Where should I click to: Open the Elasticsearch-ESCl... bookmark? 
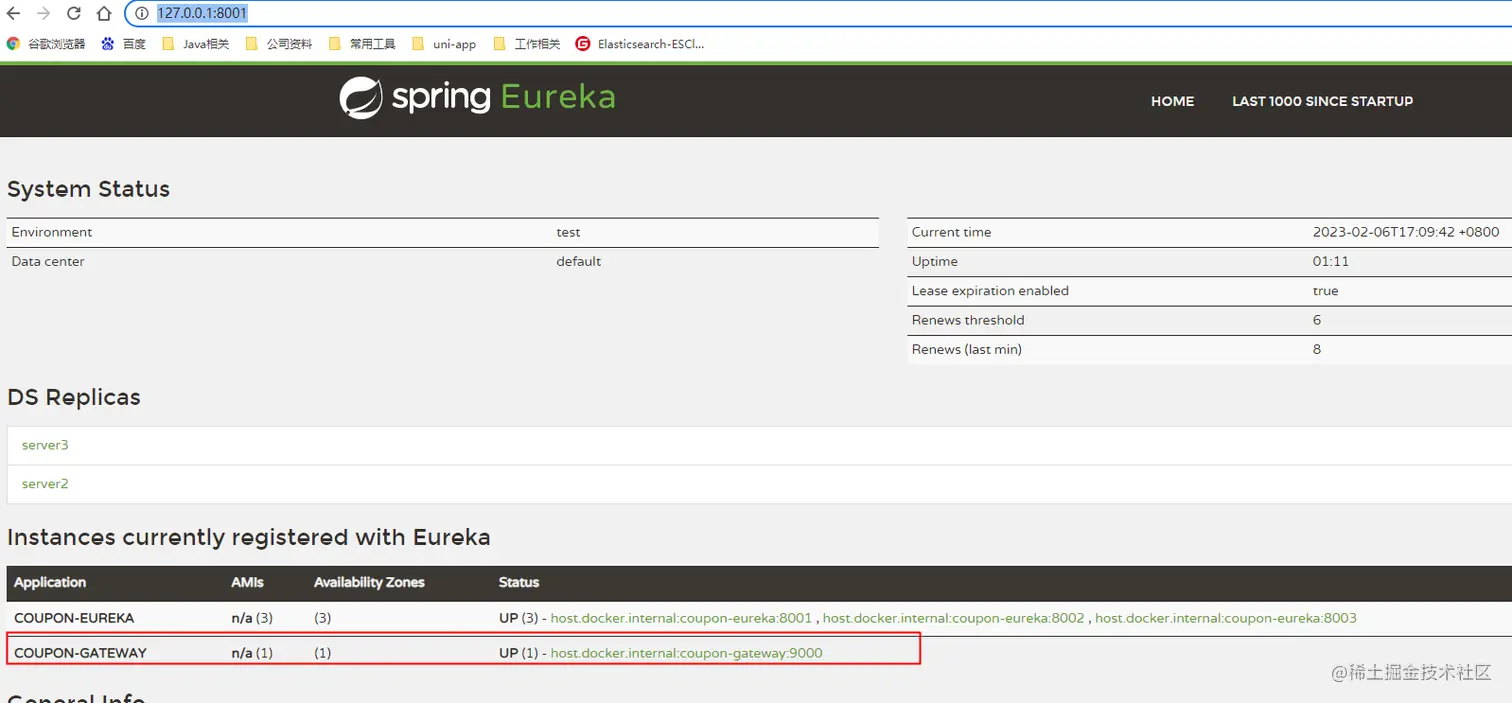tap(640, 44)
